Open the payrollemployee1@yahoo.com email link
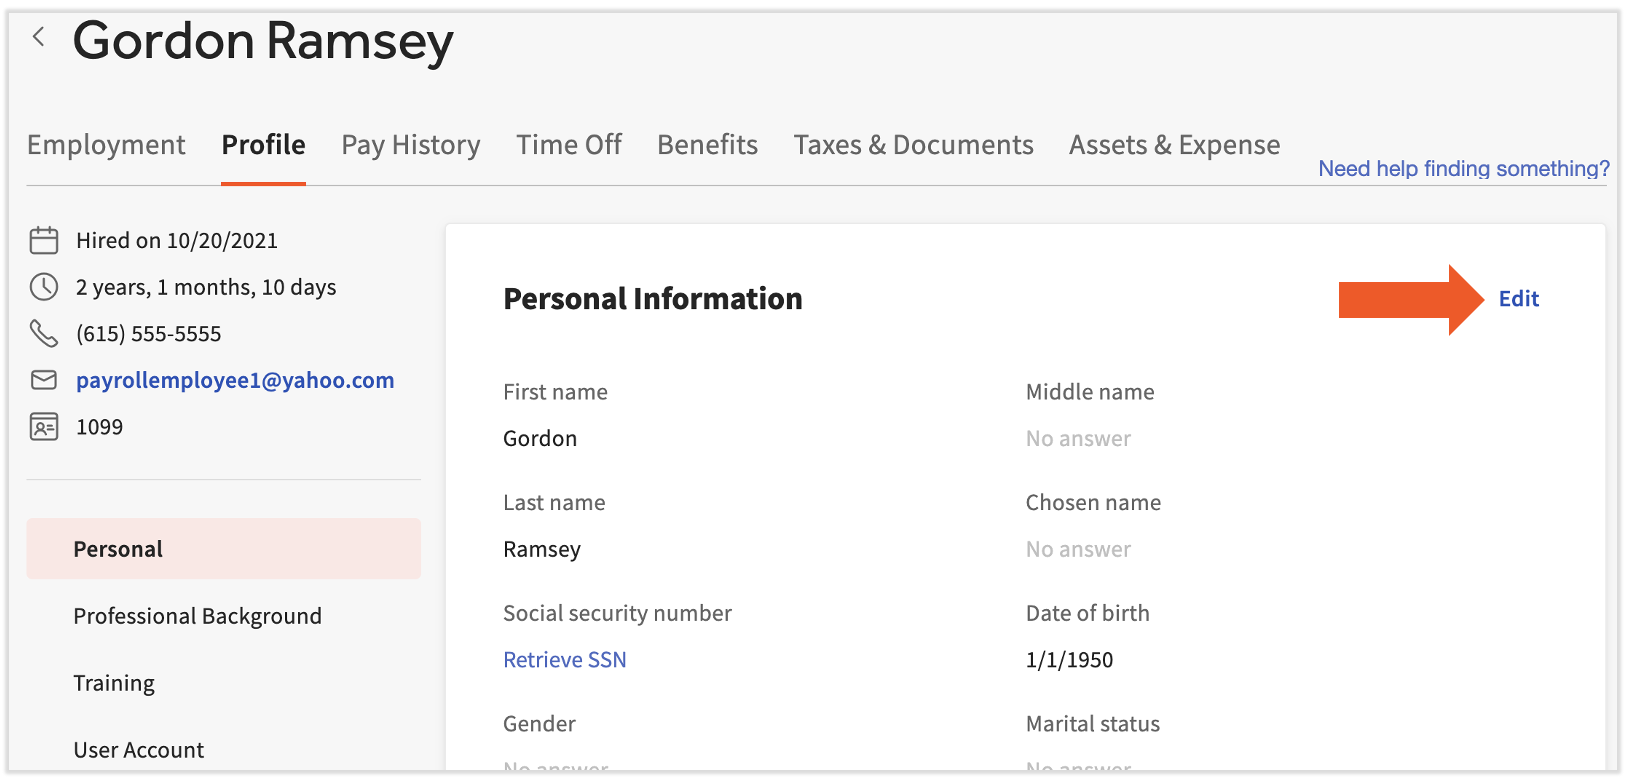This screenshot has width=1630, height=782. [x=235, y=380]
